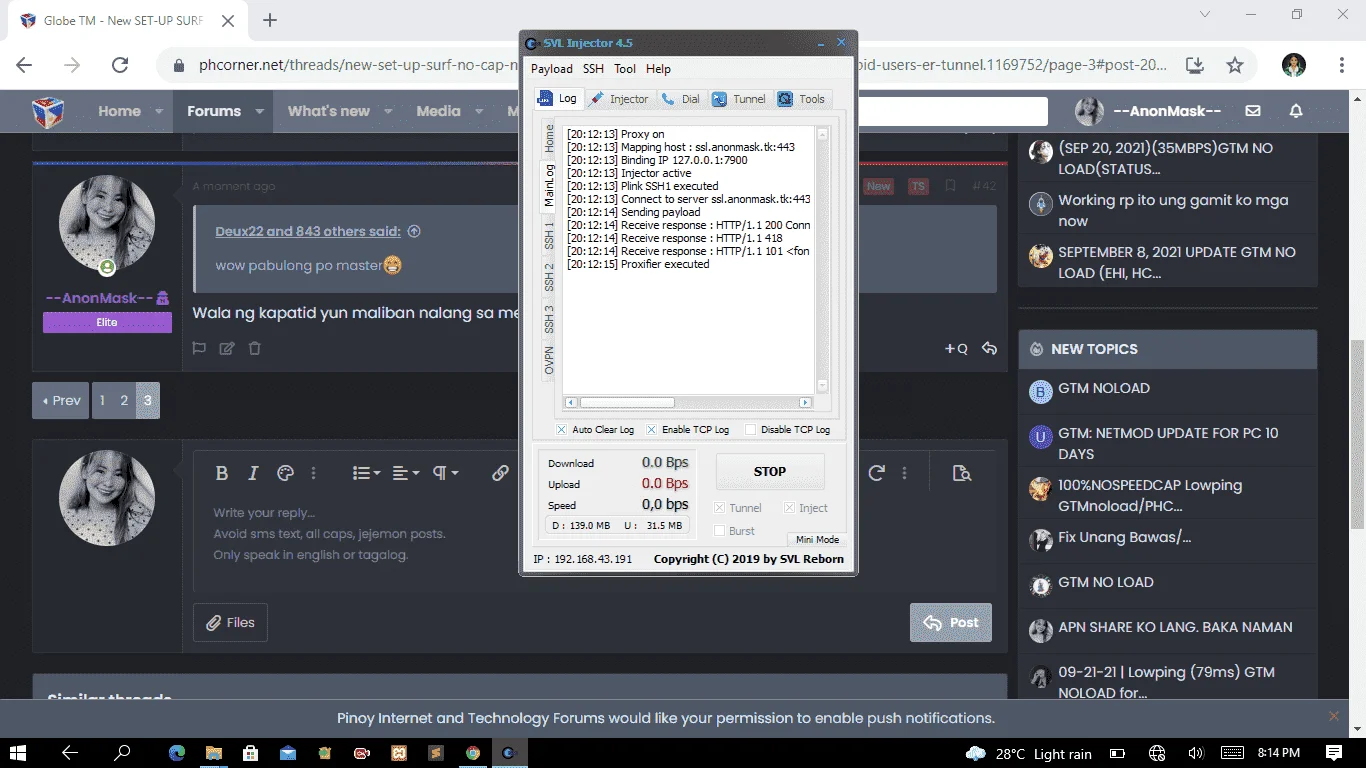1366x768 pixels.
Task: Toggle the Inject checkbox
Action: coord(789,508)
